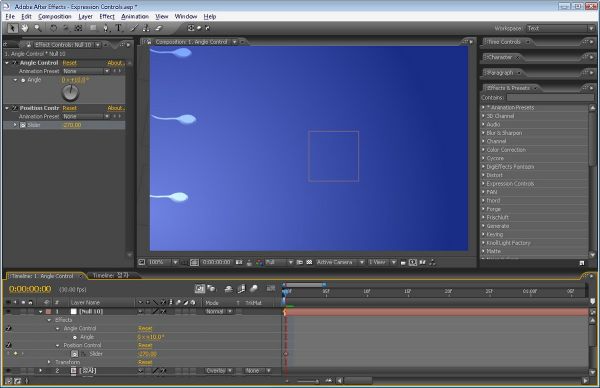600x388 pixels.
Task: Open the Workspace dropdown
Action: click(x=560, y=28)
